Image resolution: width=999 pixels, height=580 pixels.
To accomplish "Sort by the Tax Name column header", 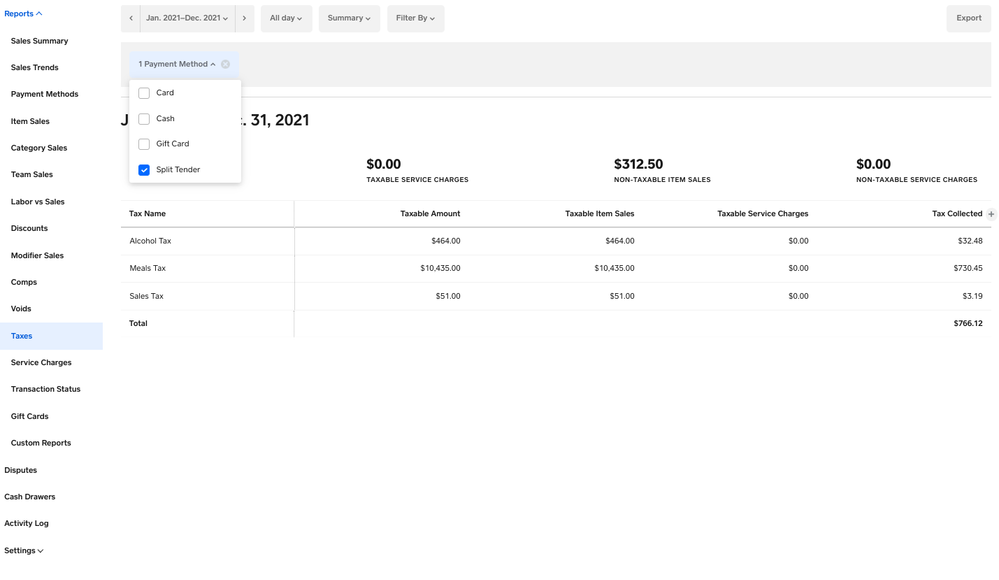I will (148, 214).
